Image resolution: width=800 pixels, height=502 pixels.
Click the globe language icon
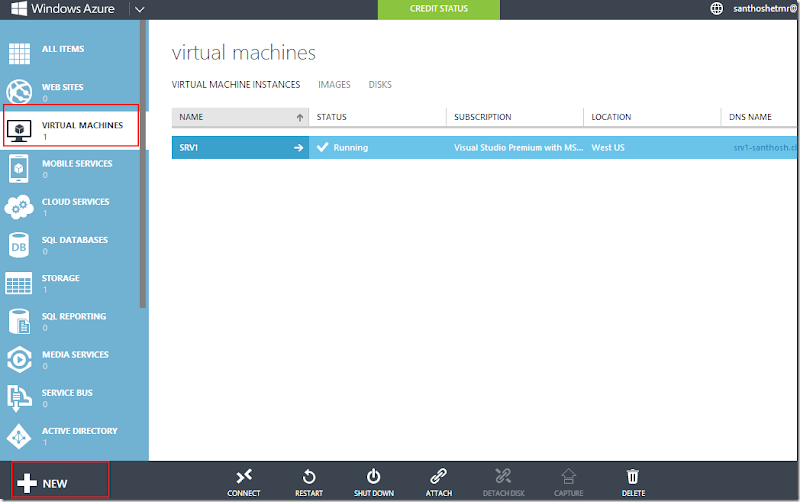717,8
